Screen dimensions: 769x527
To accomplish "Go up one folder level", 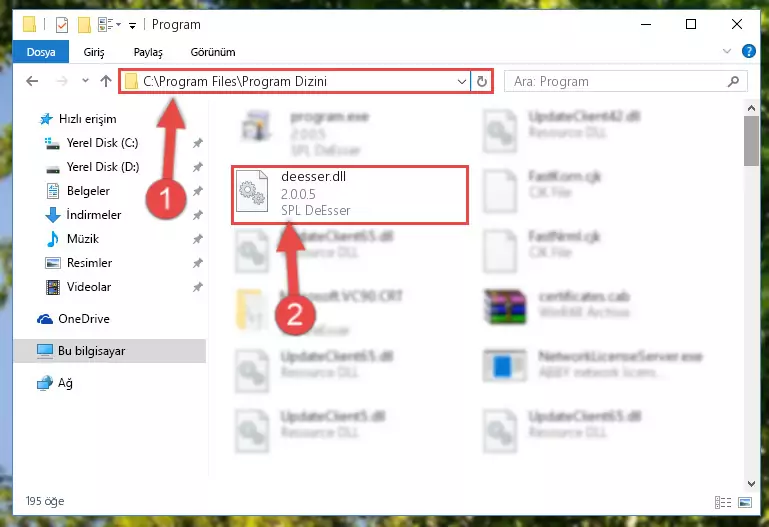I will [x=106, y=81].
